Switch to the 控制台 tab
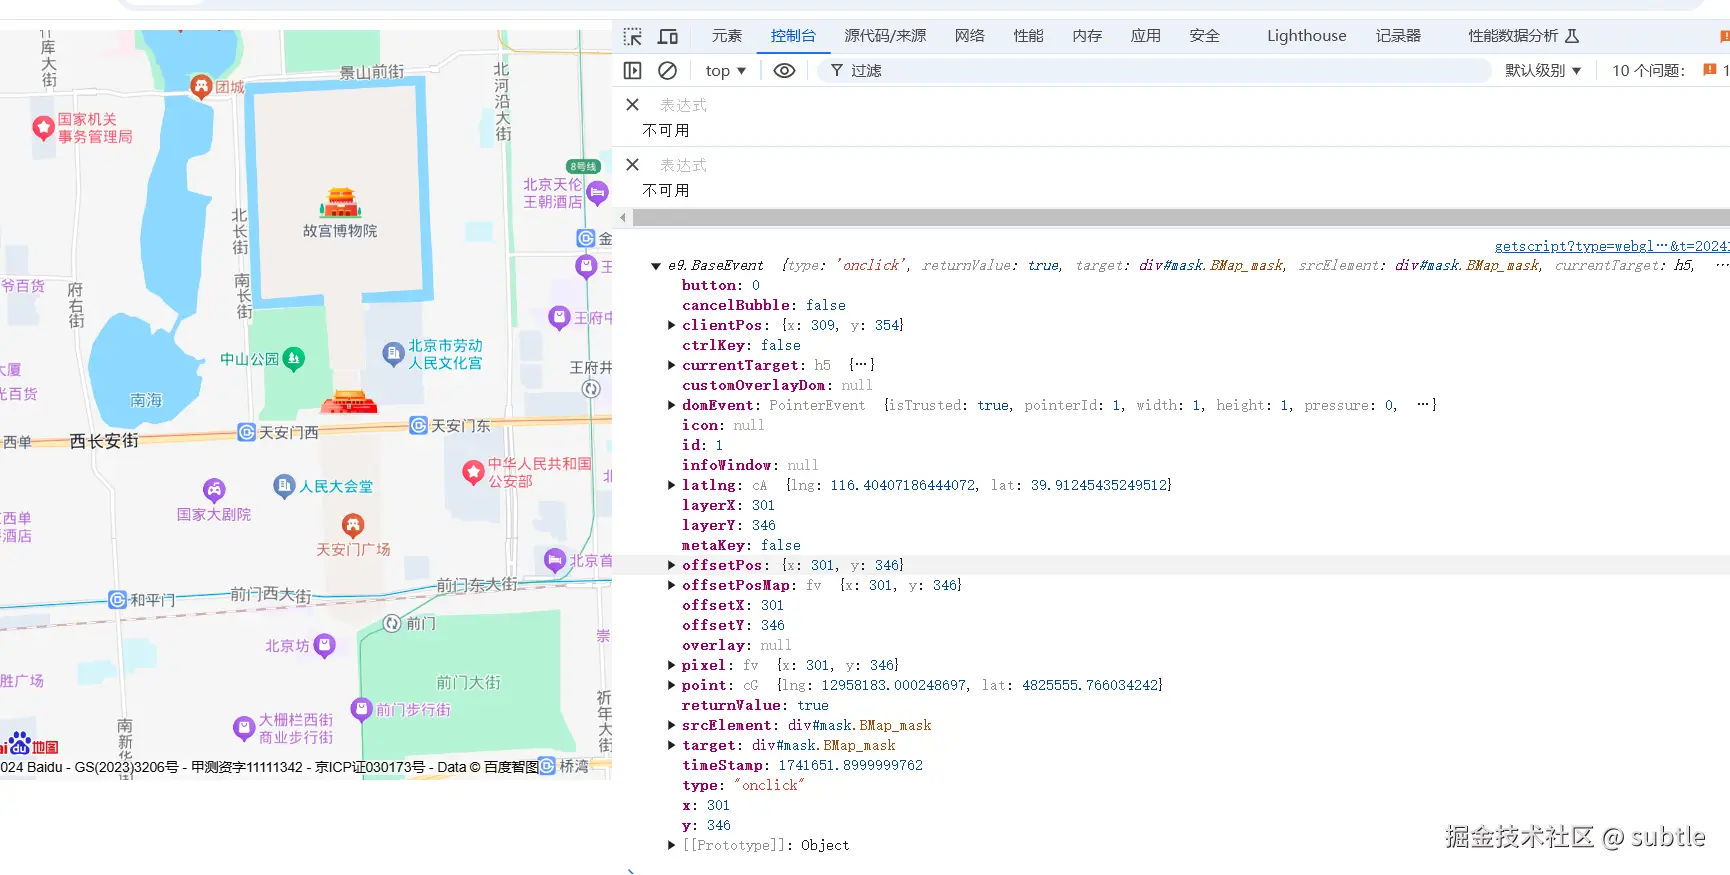 pyautogui.click(x=793, y=36)
